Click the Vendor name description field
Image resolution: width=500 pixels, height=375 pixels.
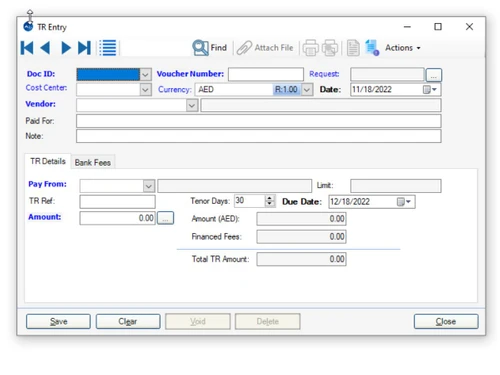tap(321, 106)
